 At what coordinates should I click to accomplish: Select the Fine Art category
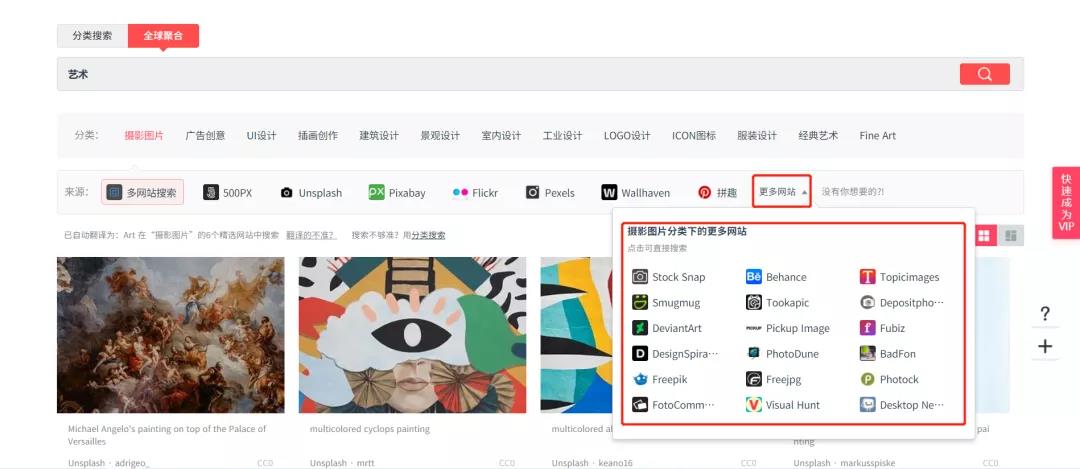(878, 136)
